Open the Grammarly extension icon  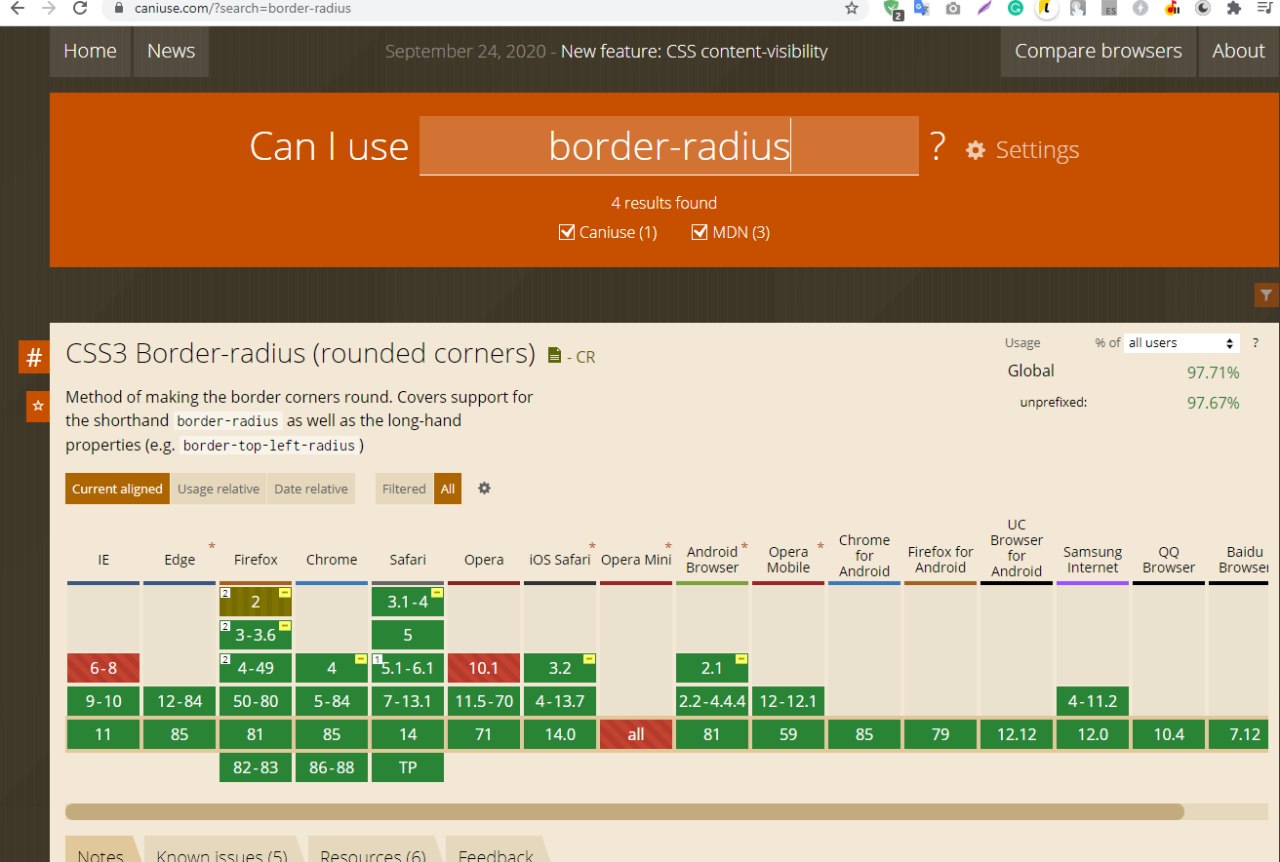(1015, 8)
